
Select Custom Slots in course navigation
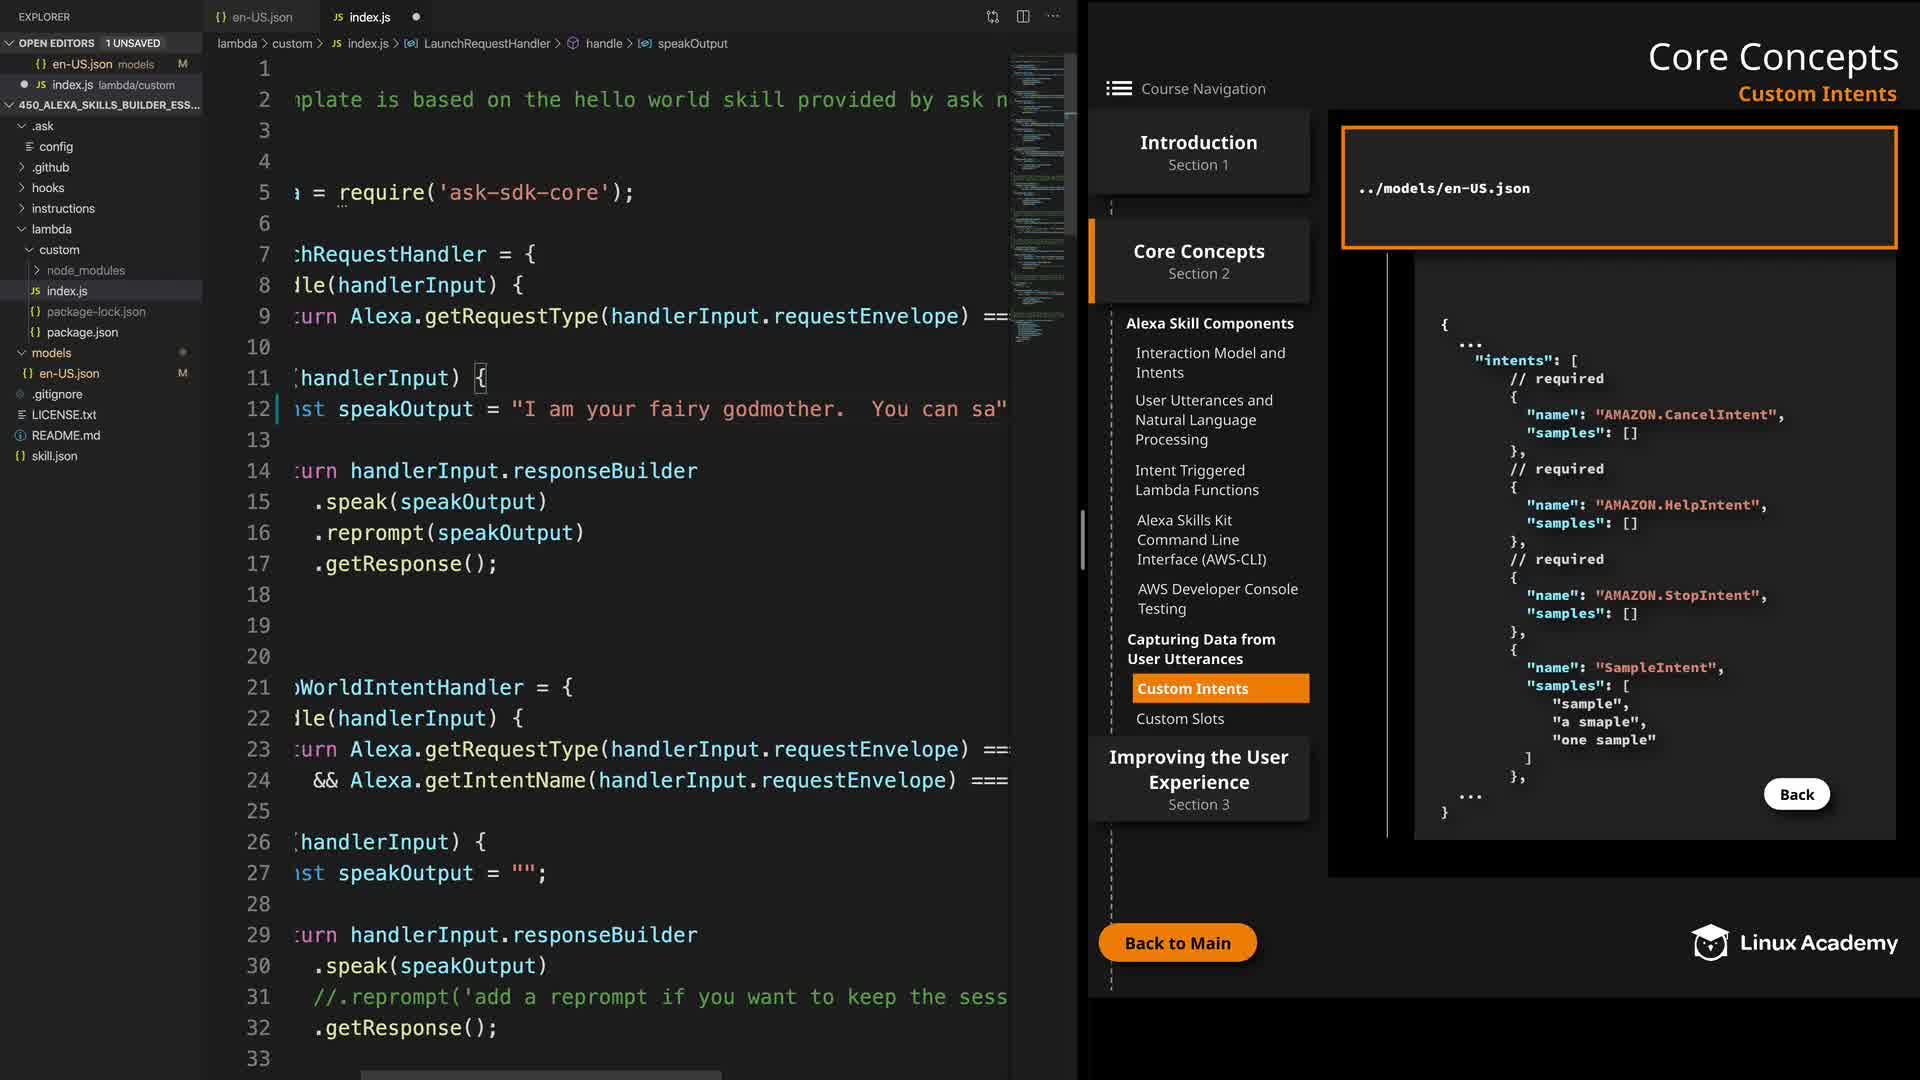click(x=1179, y=719)
